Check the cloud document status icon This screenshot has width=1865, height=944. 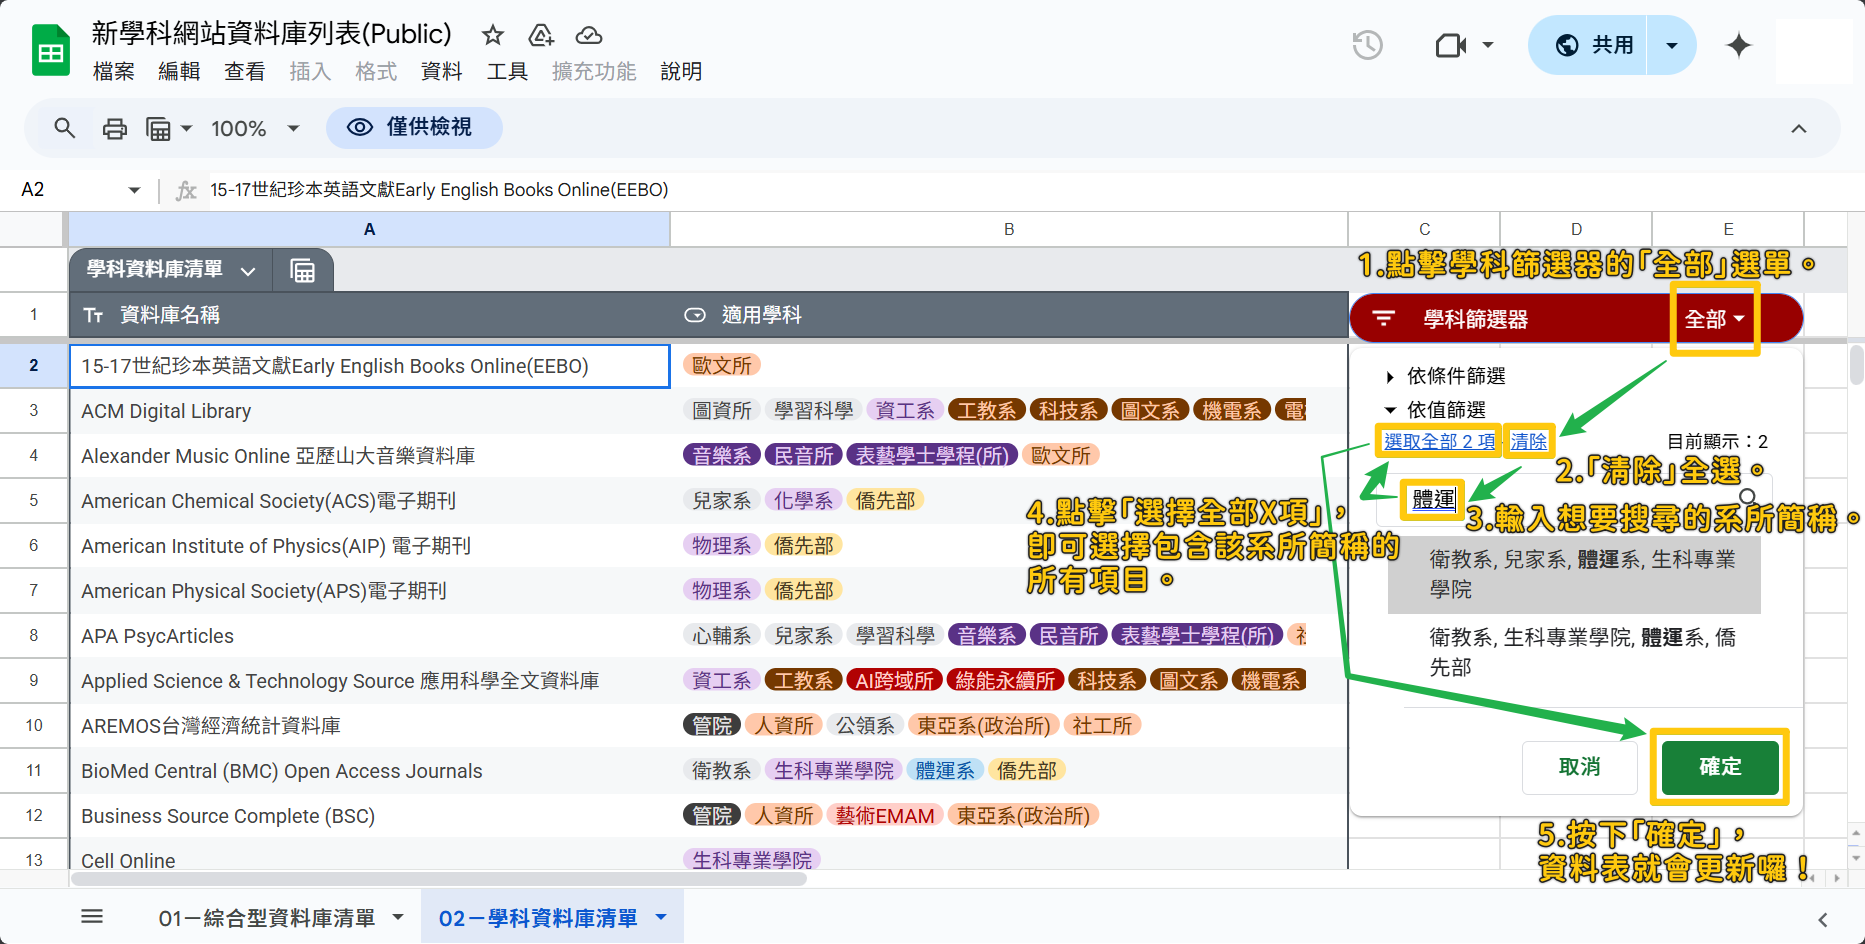(x=589, y=35)
